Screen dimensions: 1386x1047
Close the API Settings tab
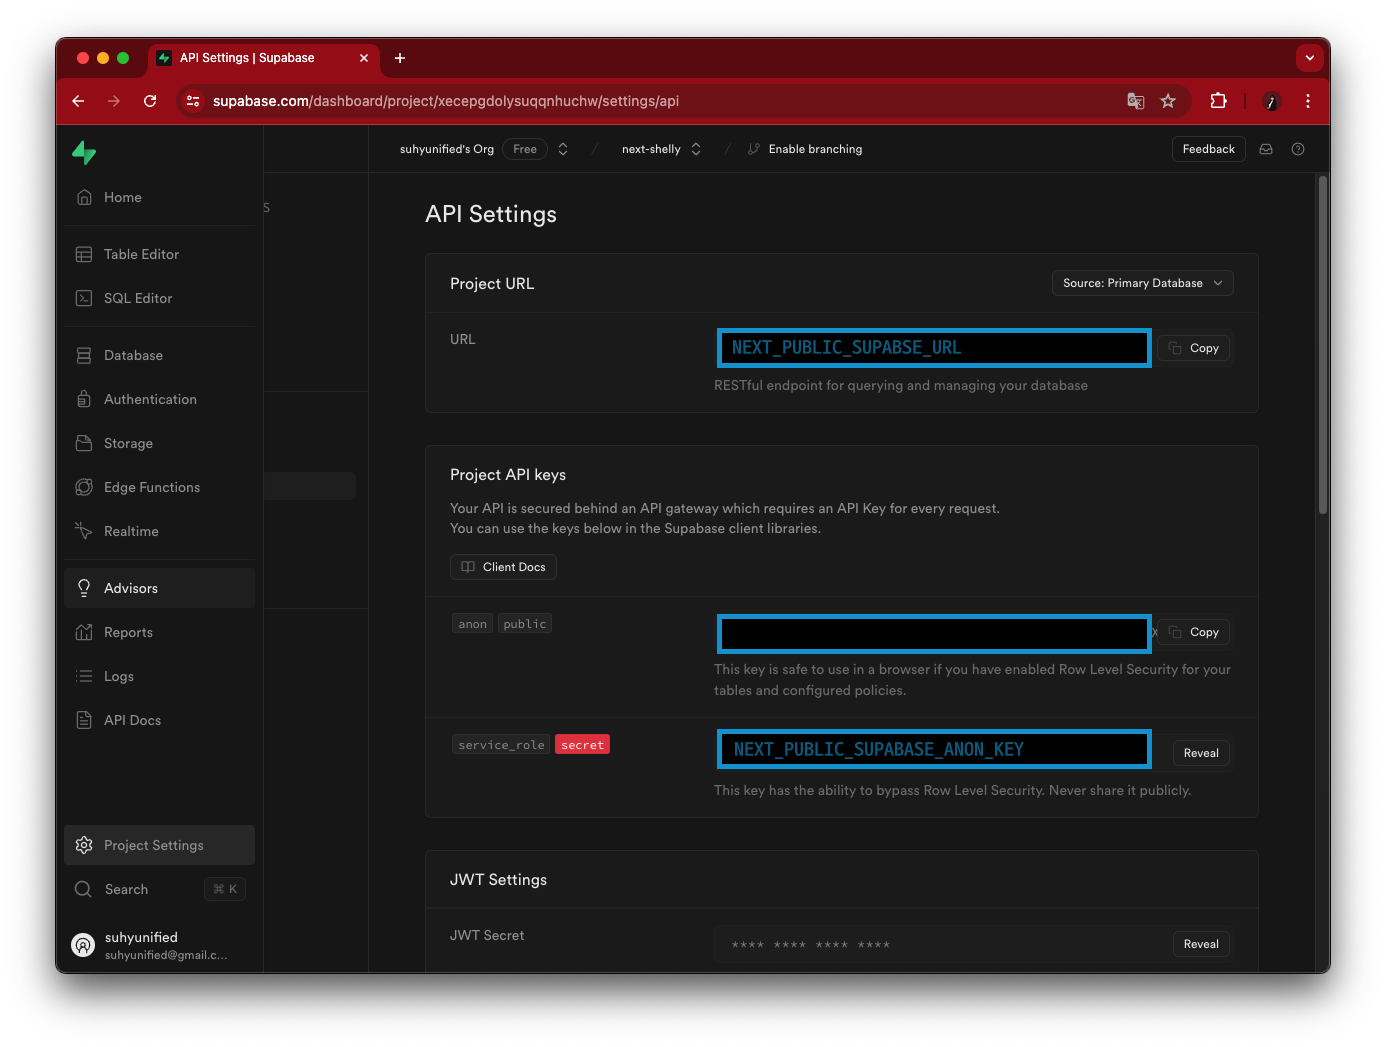coord(364,58)
